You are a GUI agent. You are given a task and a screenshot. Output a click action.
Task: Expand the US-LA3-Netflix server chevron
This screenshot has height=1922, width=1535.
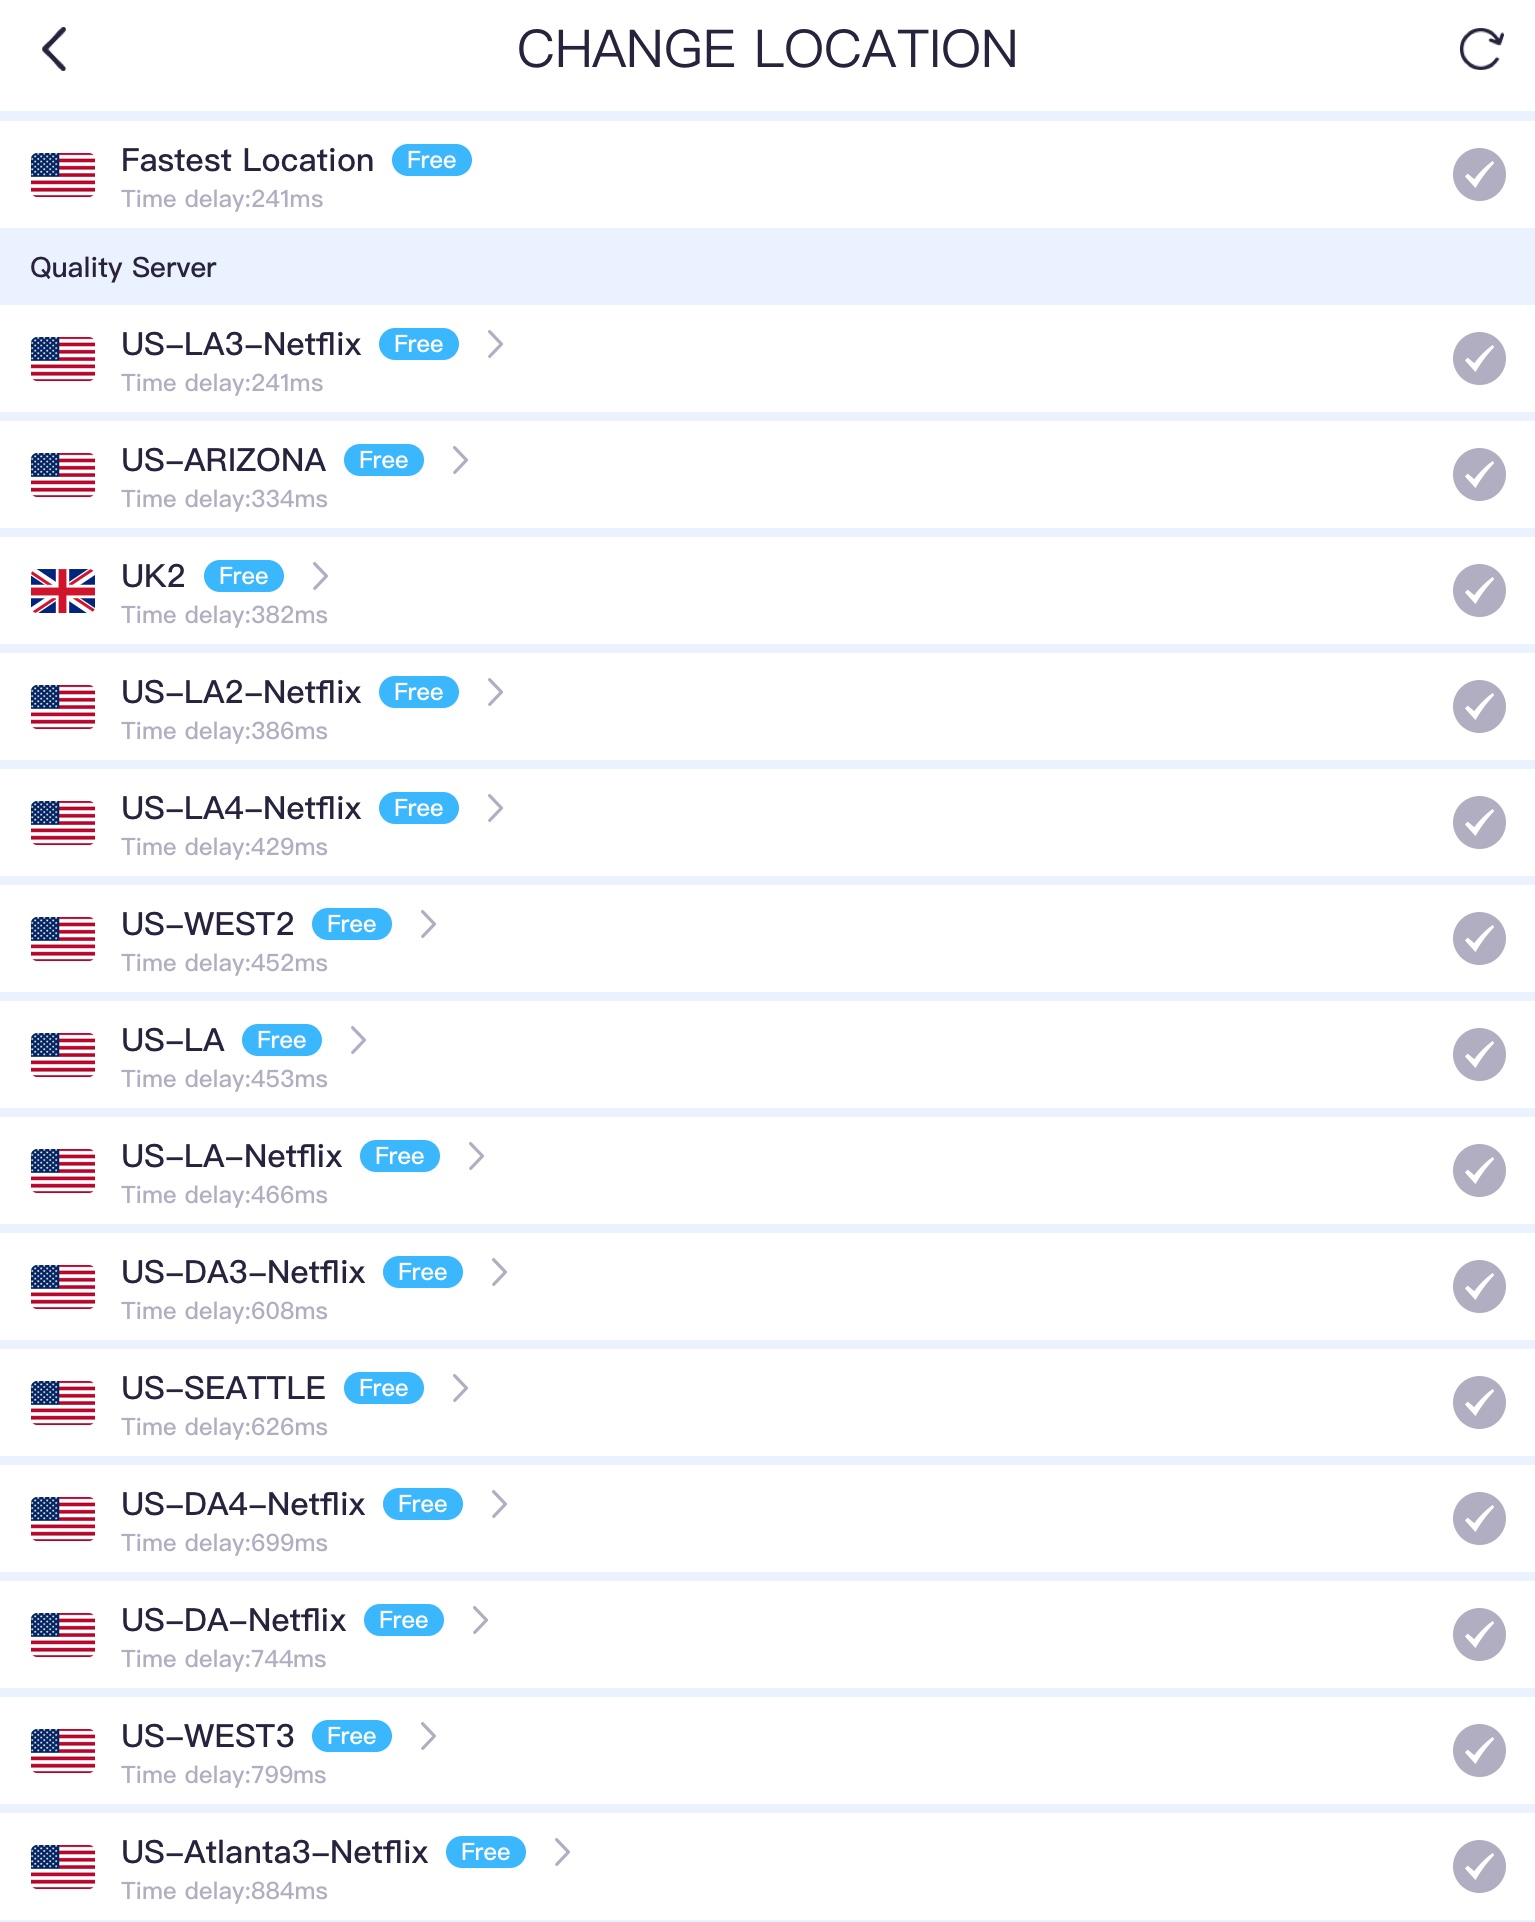pyautogui.click(x=495, y=345)
